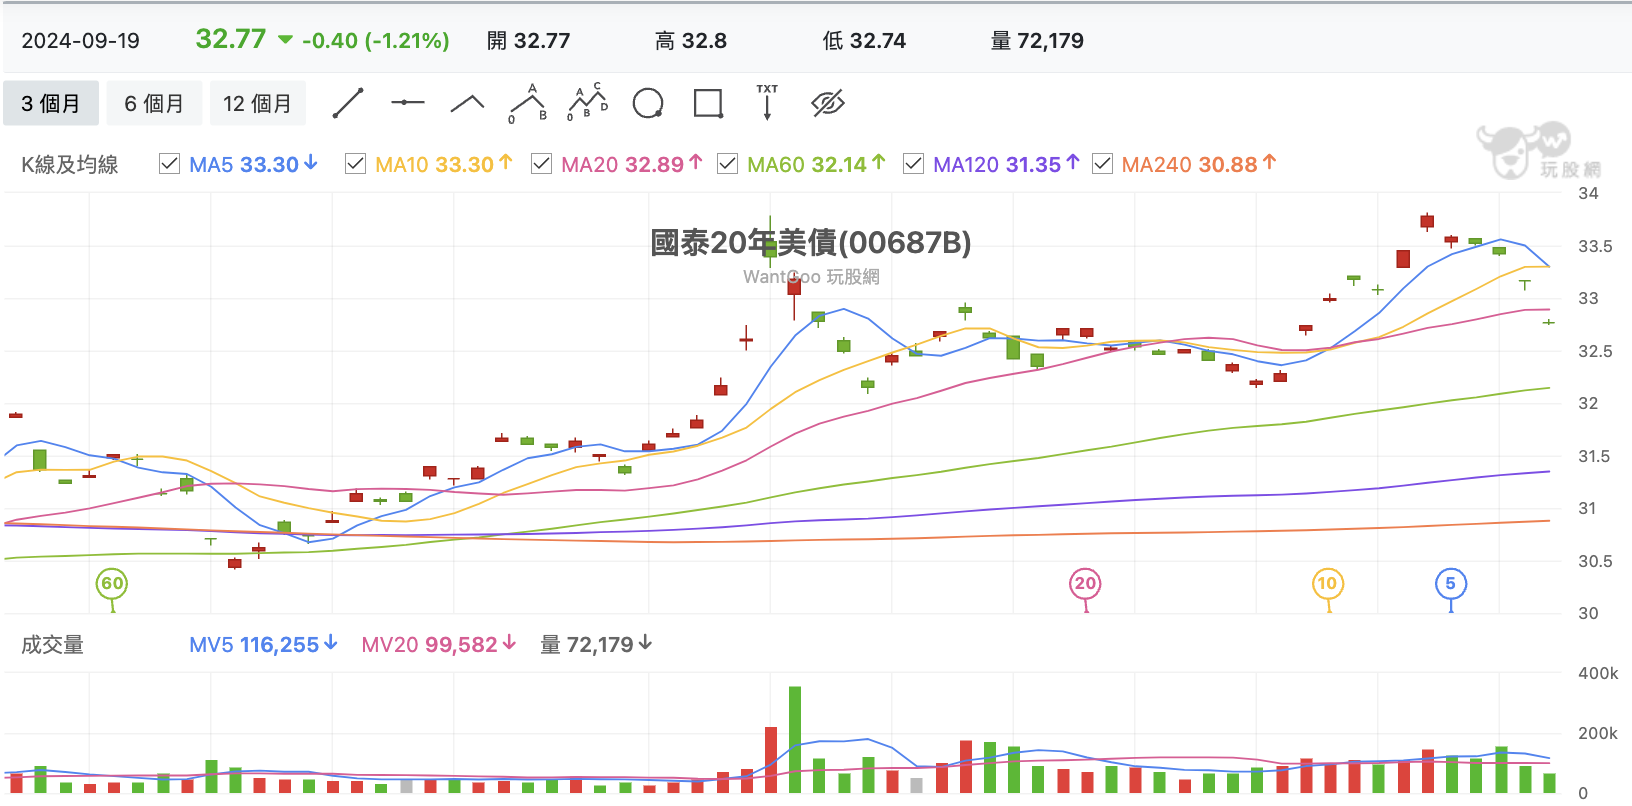
Task: Click the 成交量 section label
Action: (x=52, y=645)
